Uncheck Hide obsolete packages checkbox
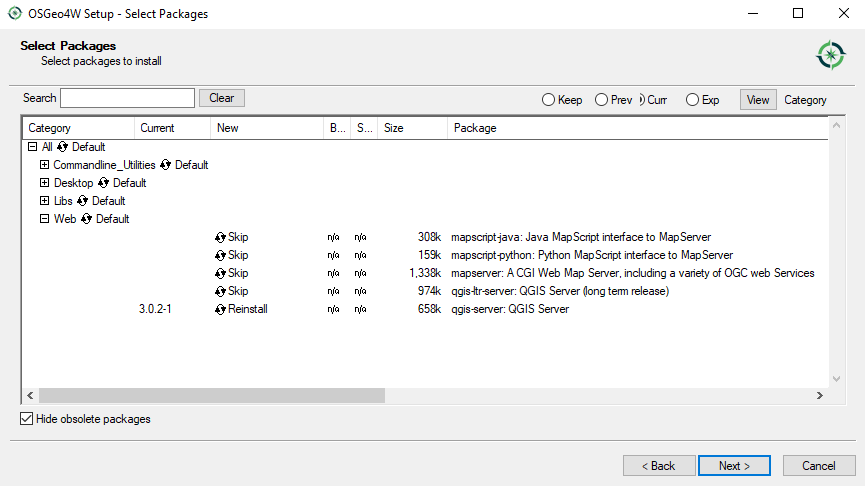Image resolution: width=865 pixels, height=486 pixels. click(x=27, y=419)
